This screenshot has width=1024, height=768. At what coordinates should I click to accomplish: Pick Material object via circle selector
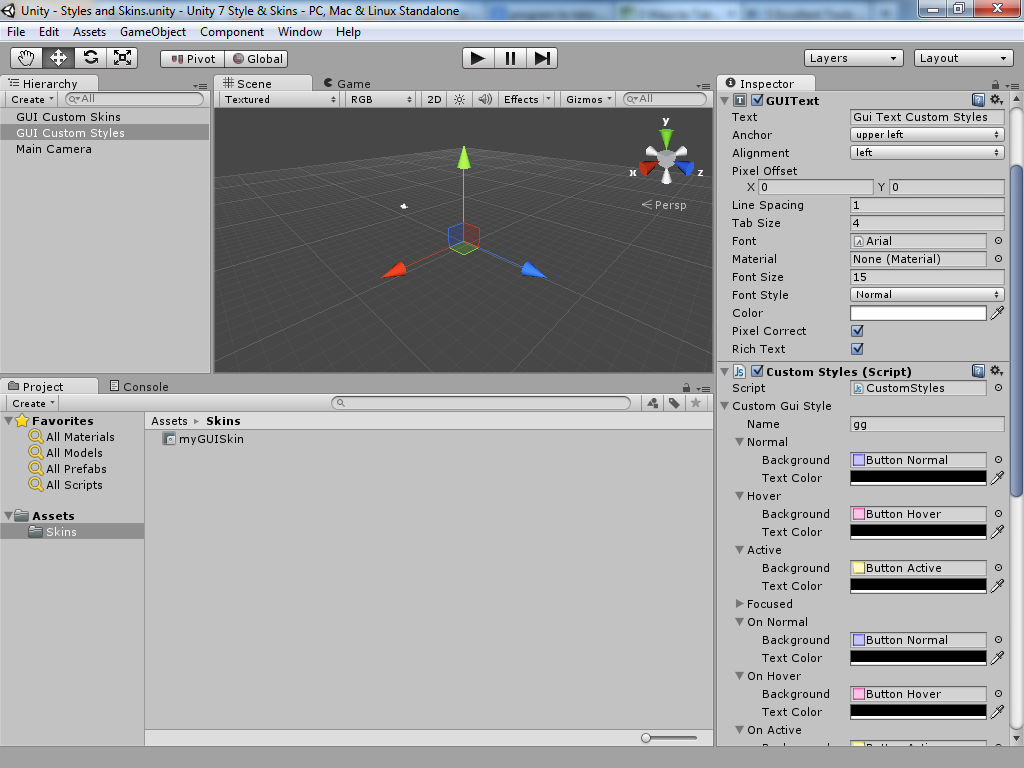point(998,259)
